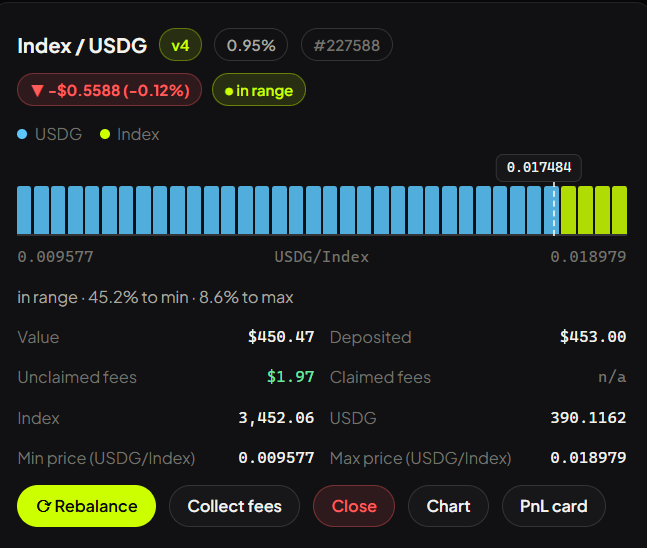
Task: Click the 0.009577 chart minimum label
Action: pos(55,257)
